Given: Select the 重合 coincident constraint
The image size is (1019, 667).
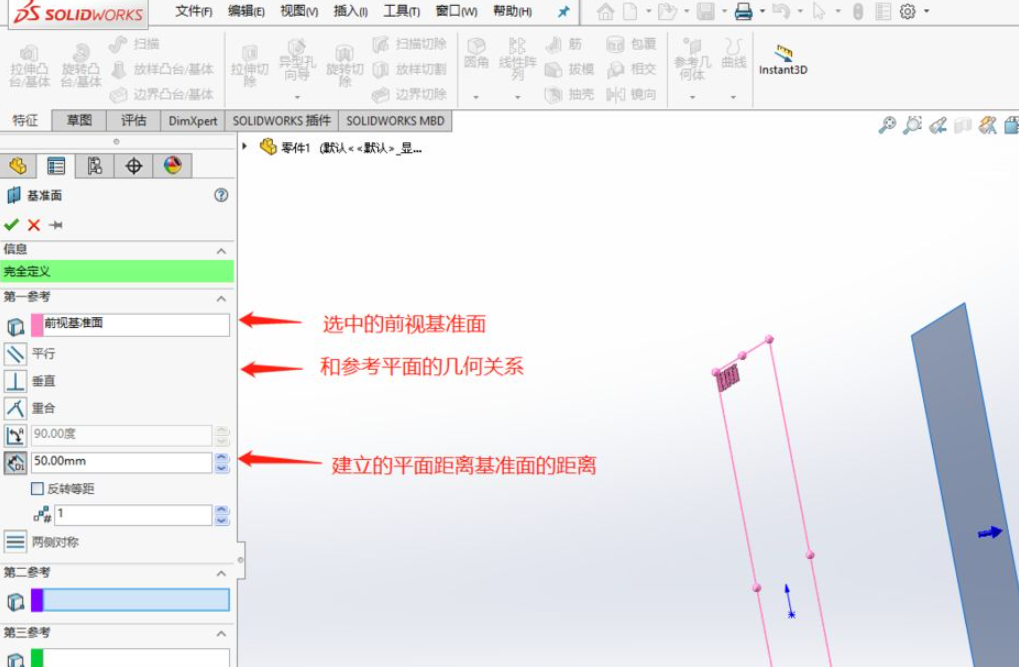Looking at the screenshot, I should pyautogui.click(x=15, y=408).
